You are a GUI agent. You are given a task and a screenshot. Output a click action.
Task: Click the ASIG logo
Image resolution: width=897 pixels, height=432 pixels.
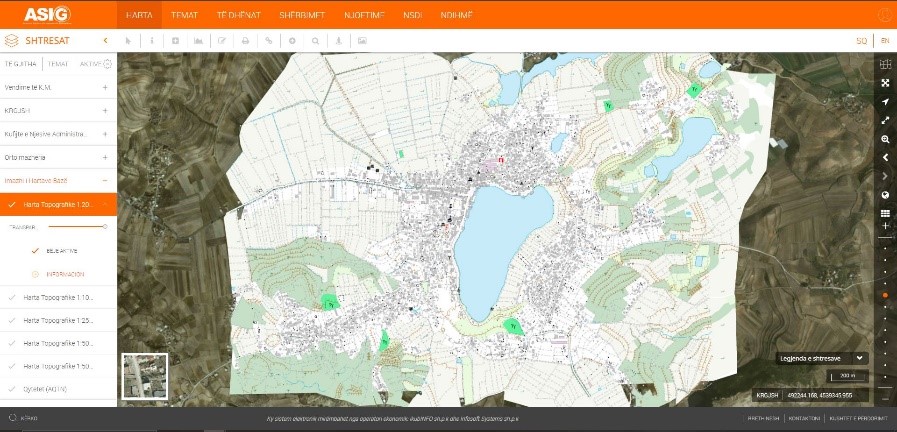point(47,14)
